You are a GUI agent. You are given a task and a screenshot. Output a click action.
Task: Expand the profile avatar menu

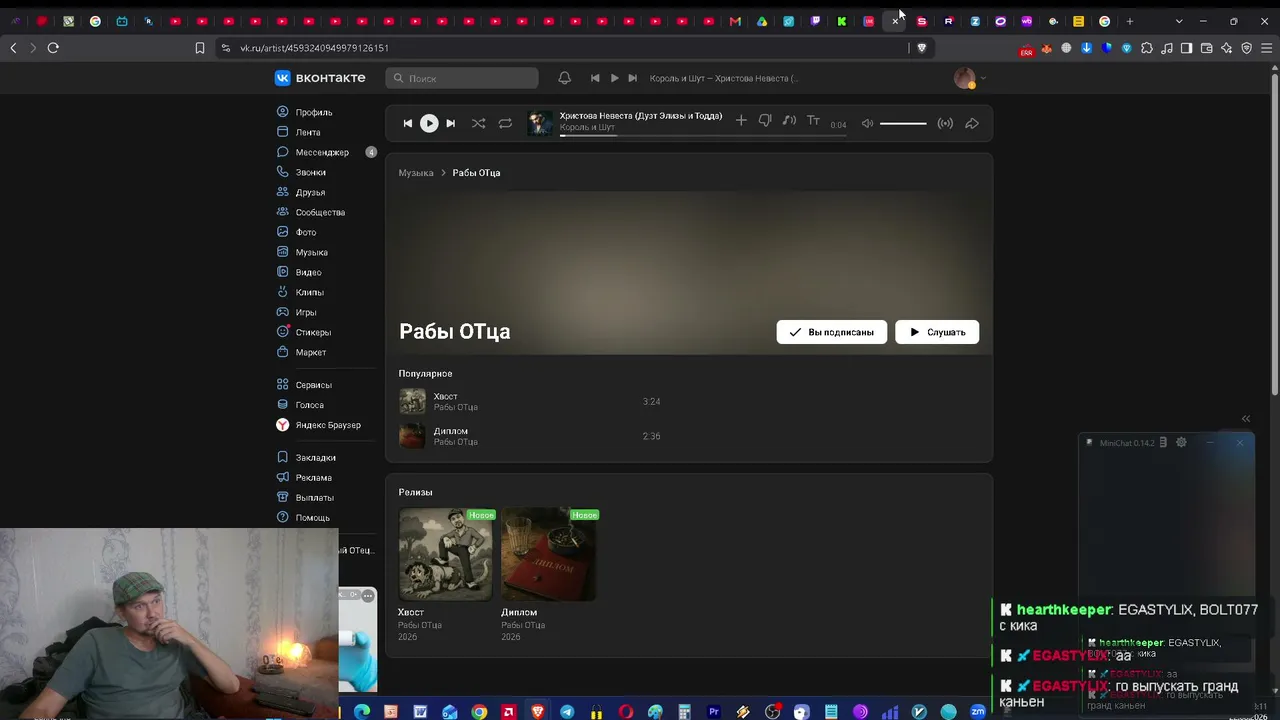pyautogui.click(x=968, y=78)
